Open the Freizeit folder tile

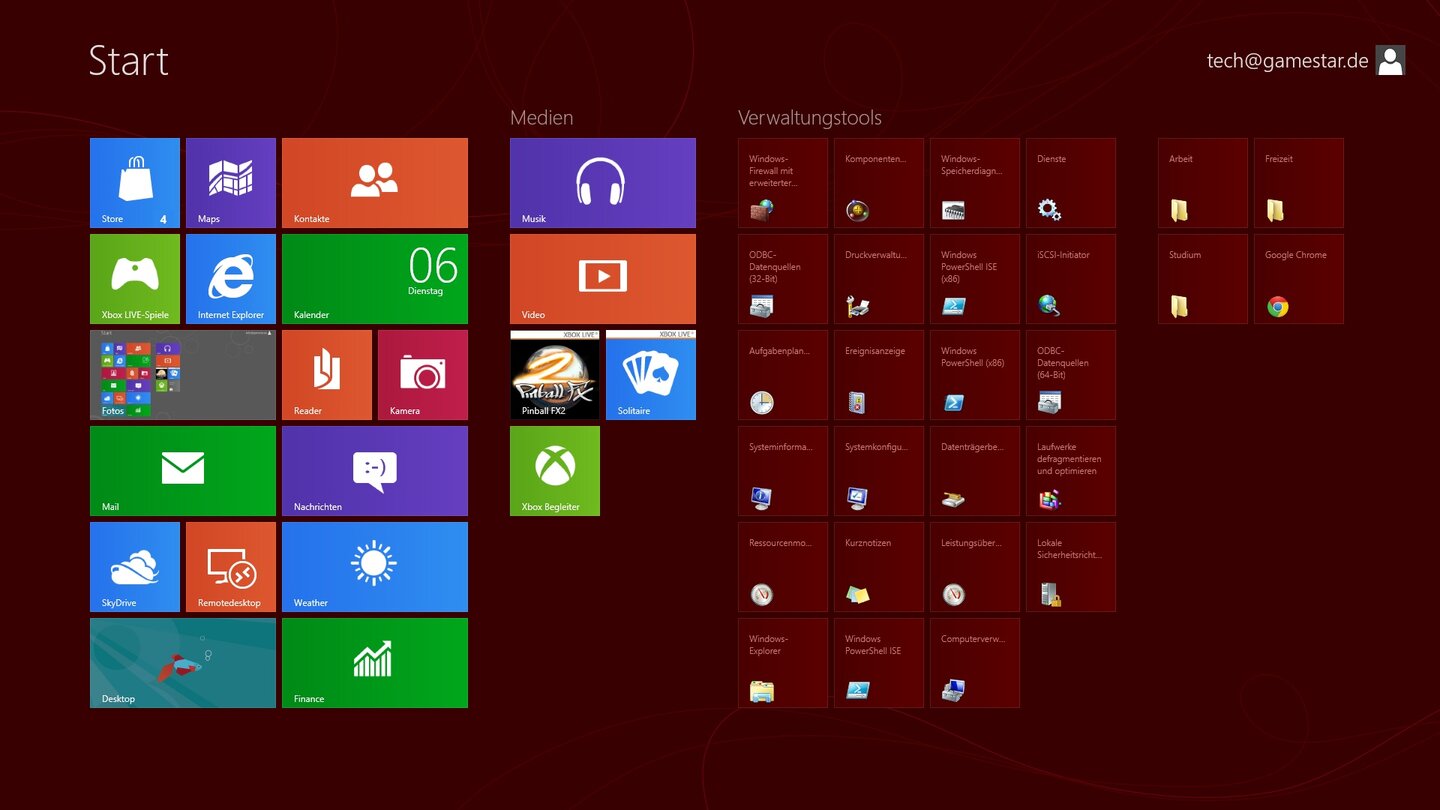pyautogui.click(x=1299, y=183)
